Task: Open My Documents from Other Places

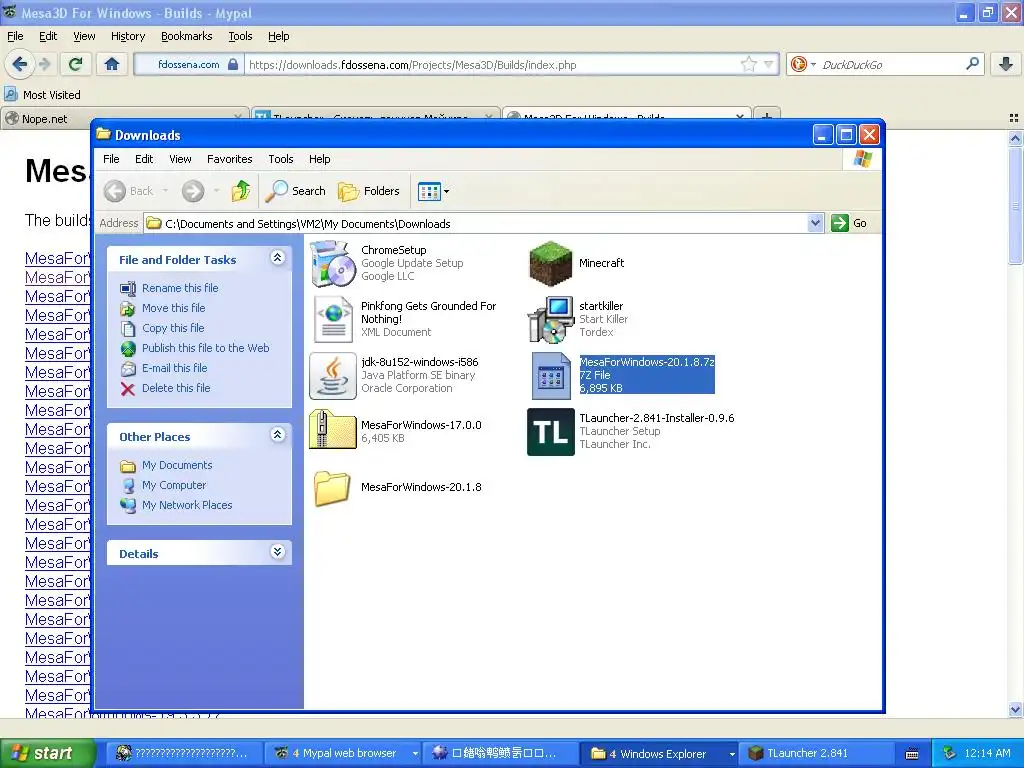Action: click(177, 466)
